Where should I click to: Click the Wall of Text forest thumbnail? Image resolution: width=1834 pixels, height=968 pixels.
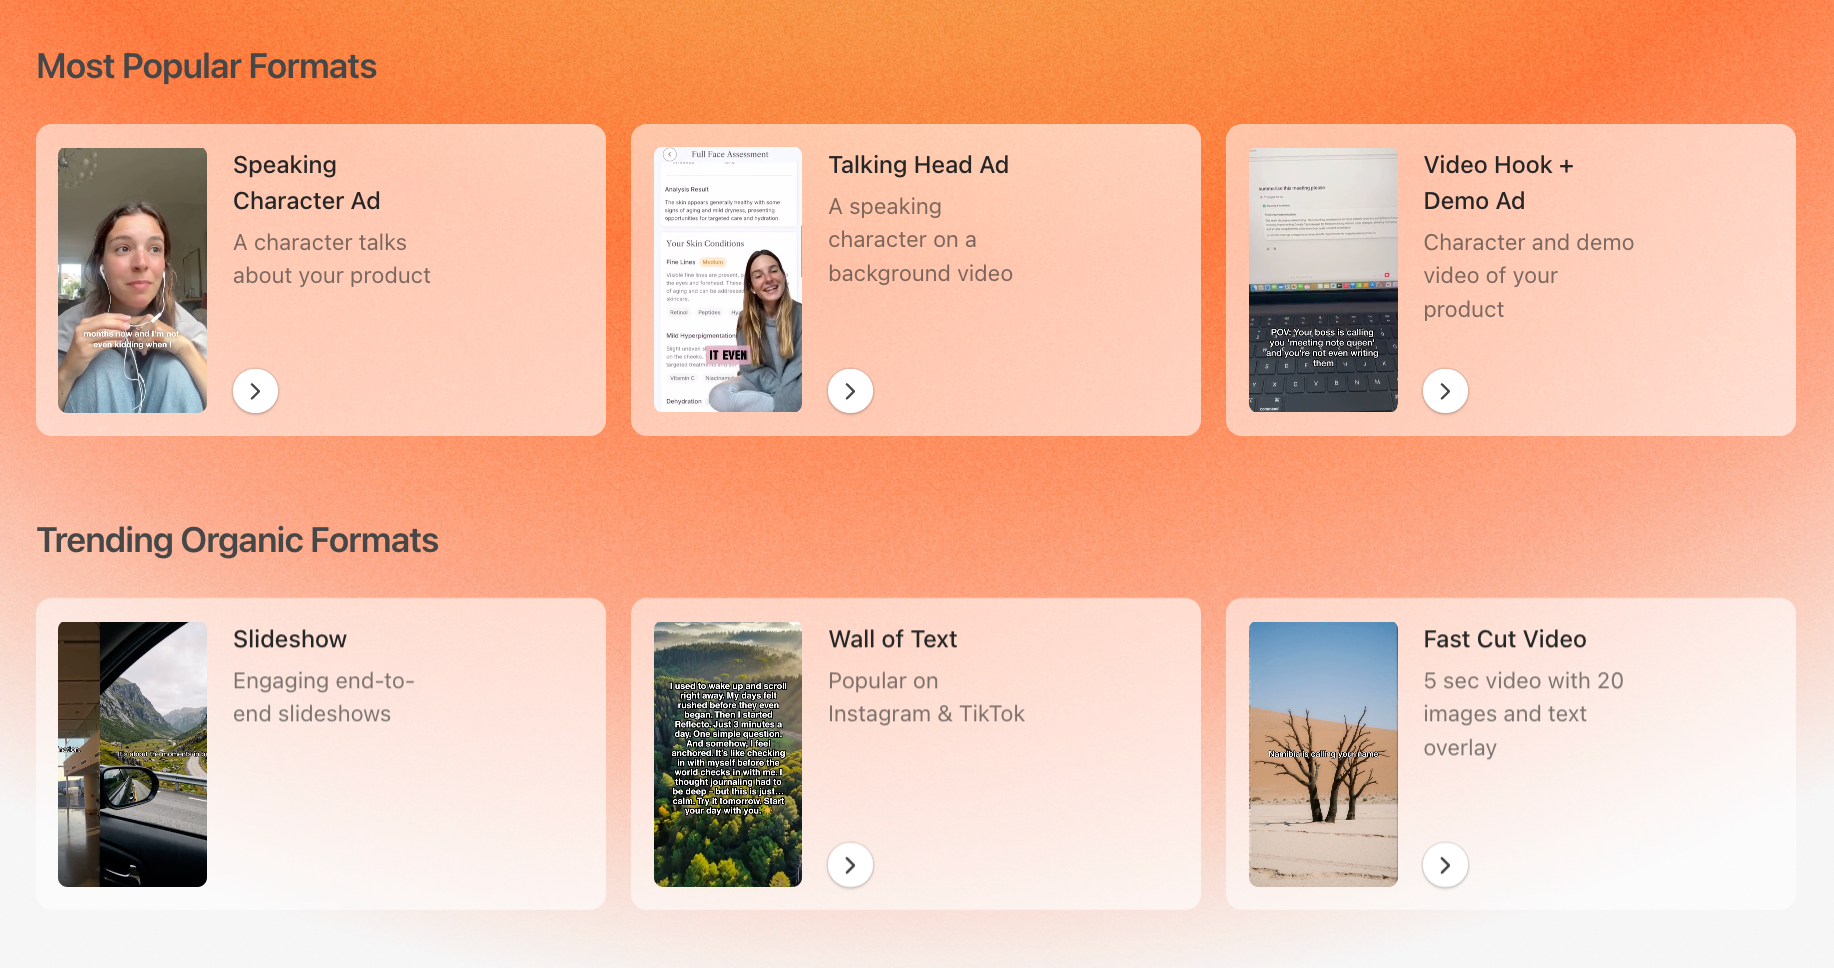(728, 754)
